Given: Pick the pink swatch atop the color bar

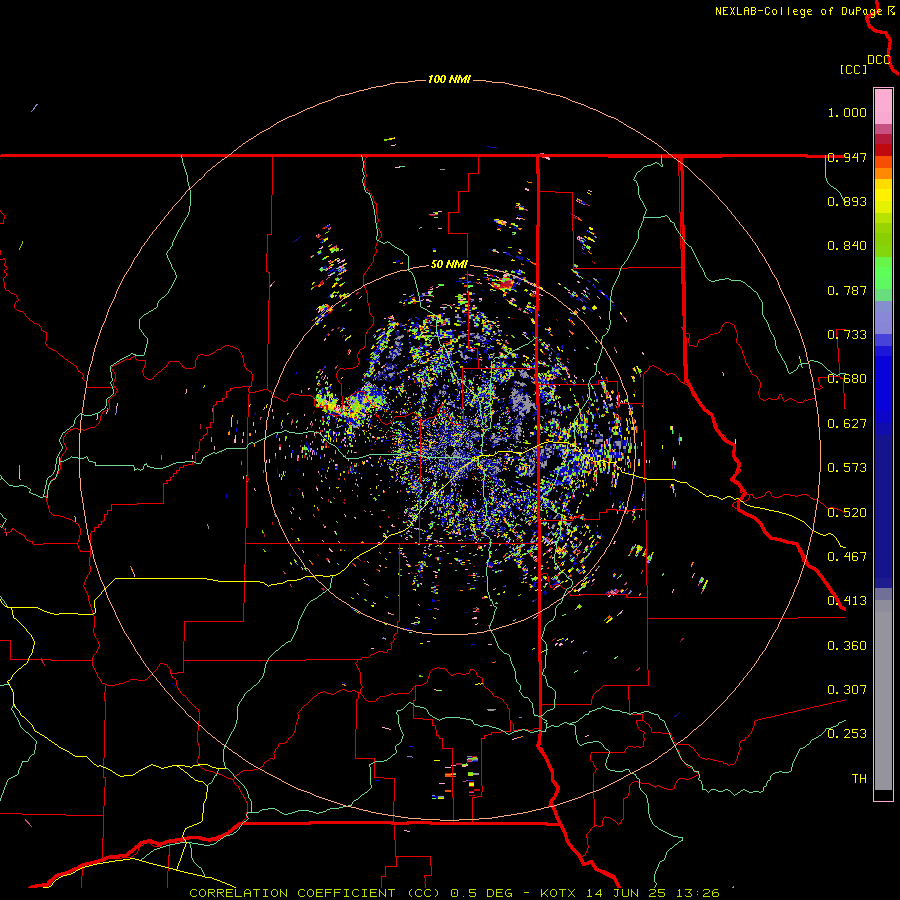Looking at the screenshot, I should 883,107.
